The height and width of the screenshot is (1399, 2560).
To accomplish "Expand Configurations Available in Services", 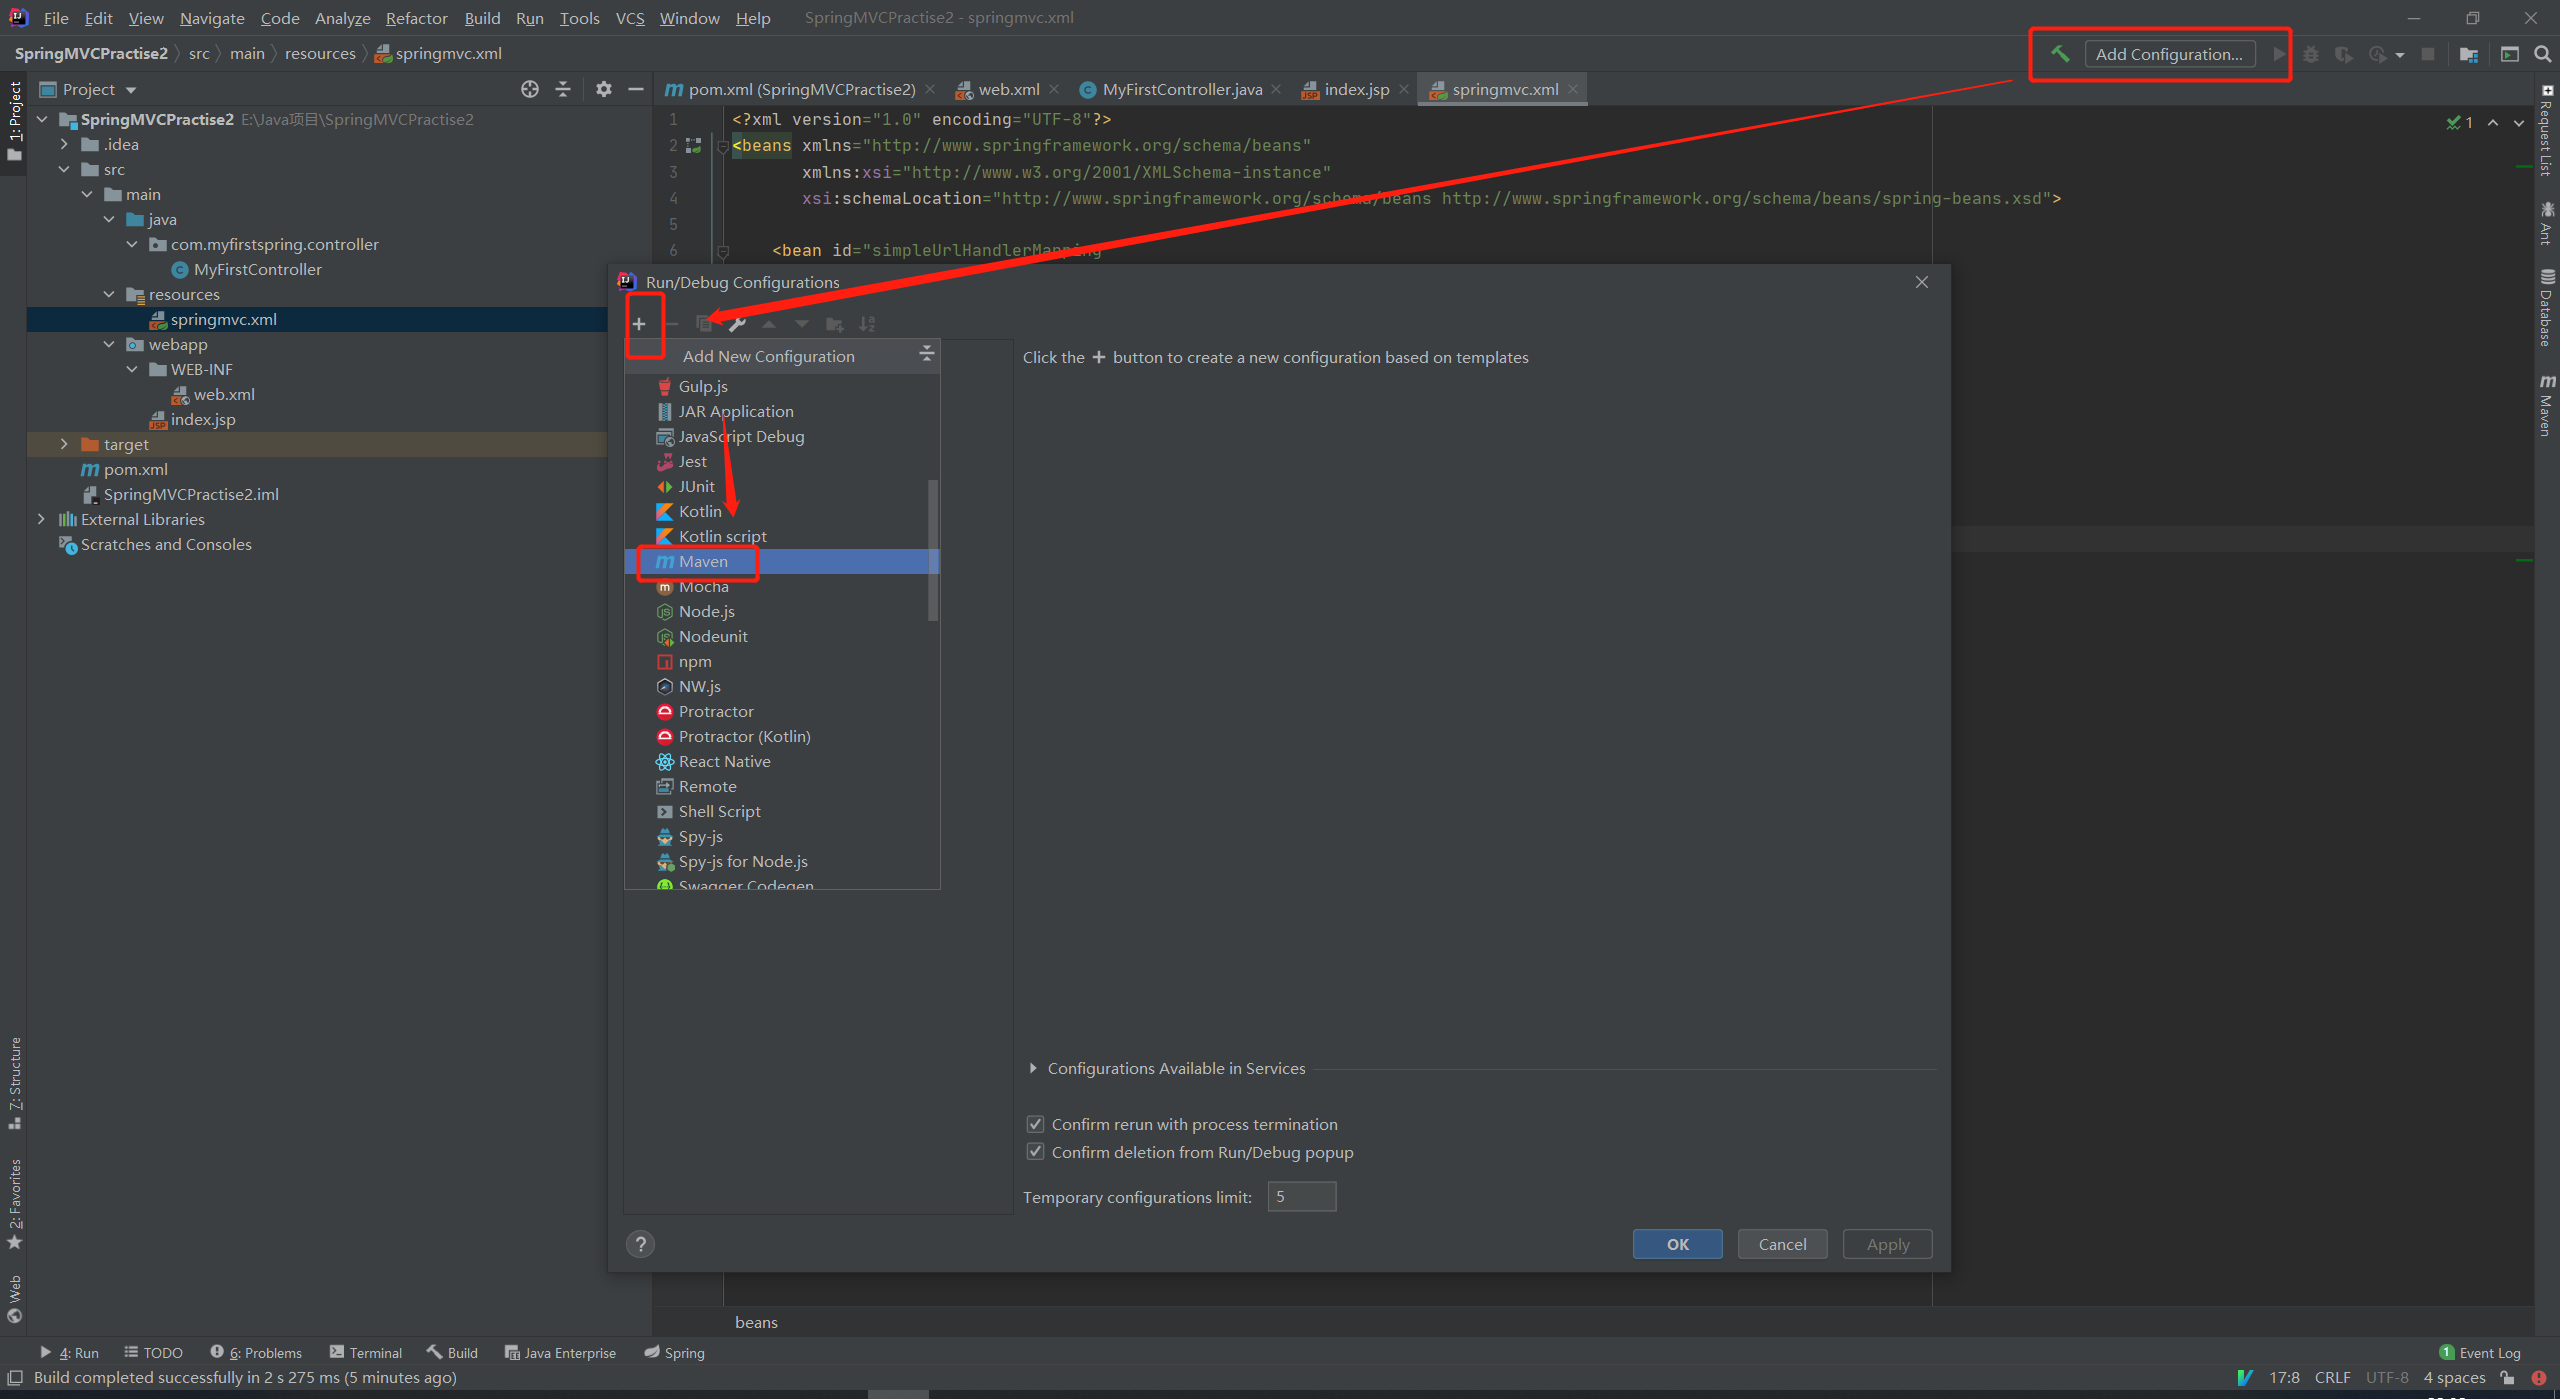I will point(1033,1068).
